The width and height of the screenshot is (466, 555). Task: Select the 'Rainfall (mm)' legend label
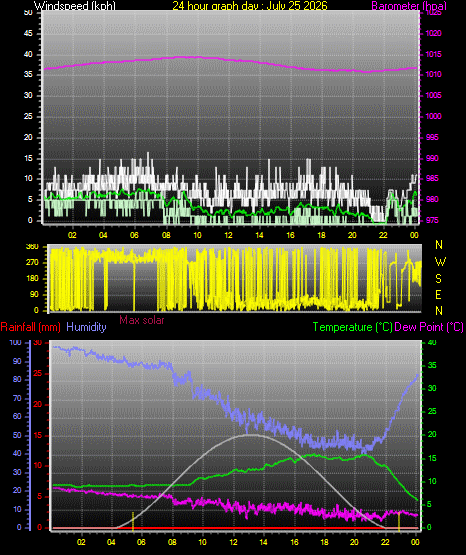pyautogui.click(x=30, y=327)
